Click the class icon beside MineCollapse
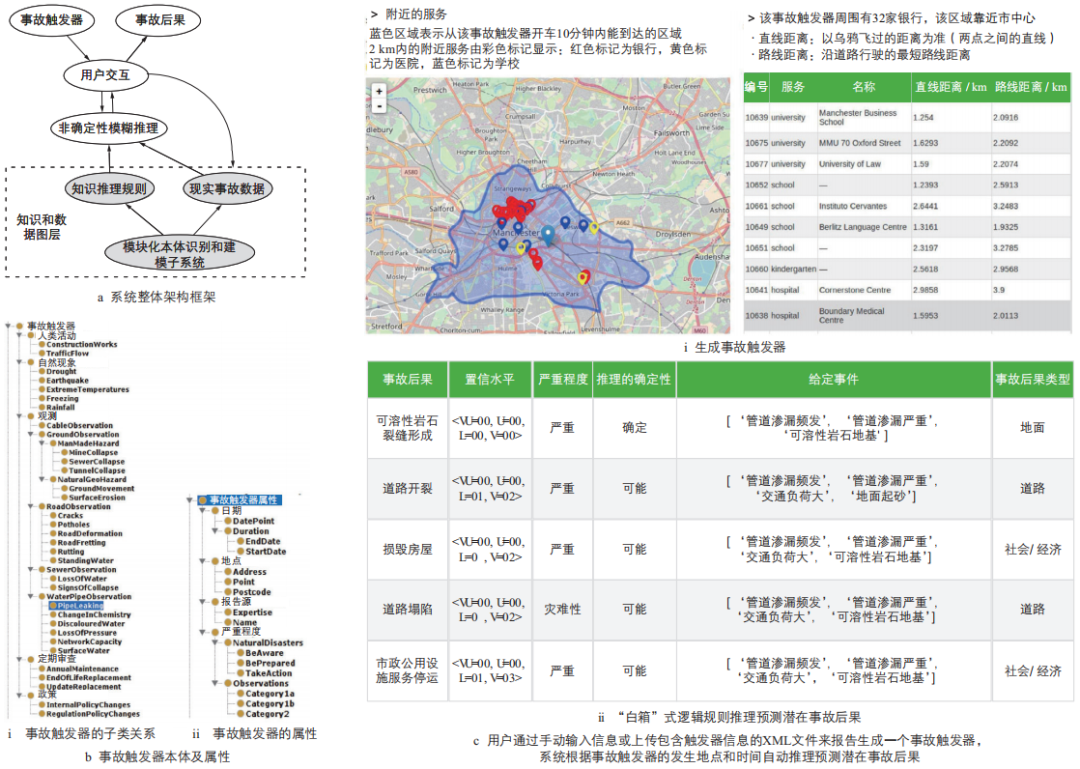This screenshot has height=769, width=1080. tap(65, 453)
